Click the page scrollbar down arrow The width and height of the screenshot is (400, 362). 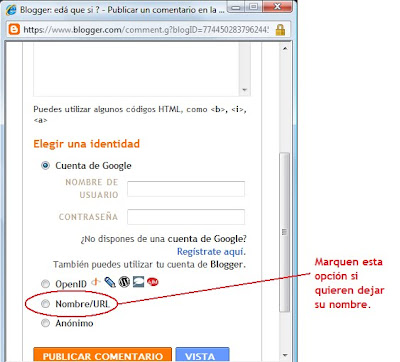pos(285,355)
